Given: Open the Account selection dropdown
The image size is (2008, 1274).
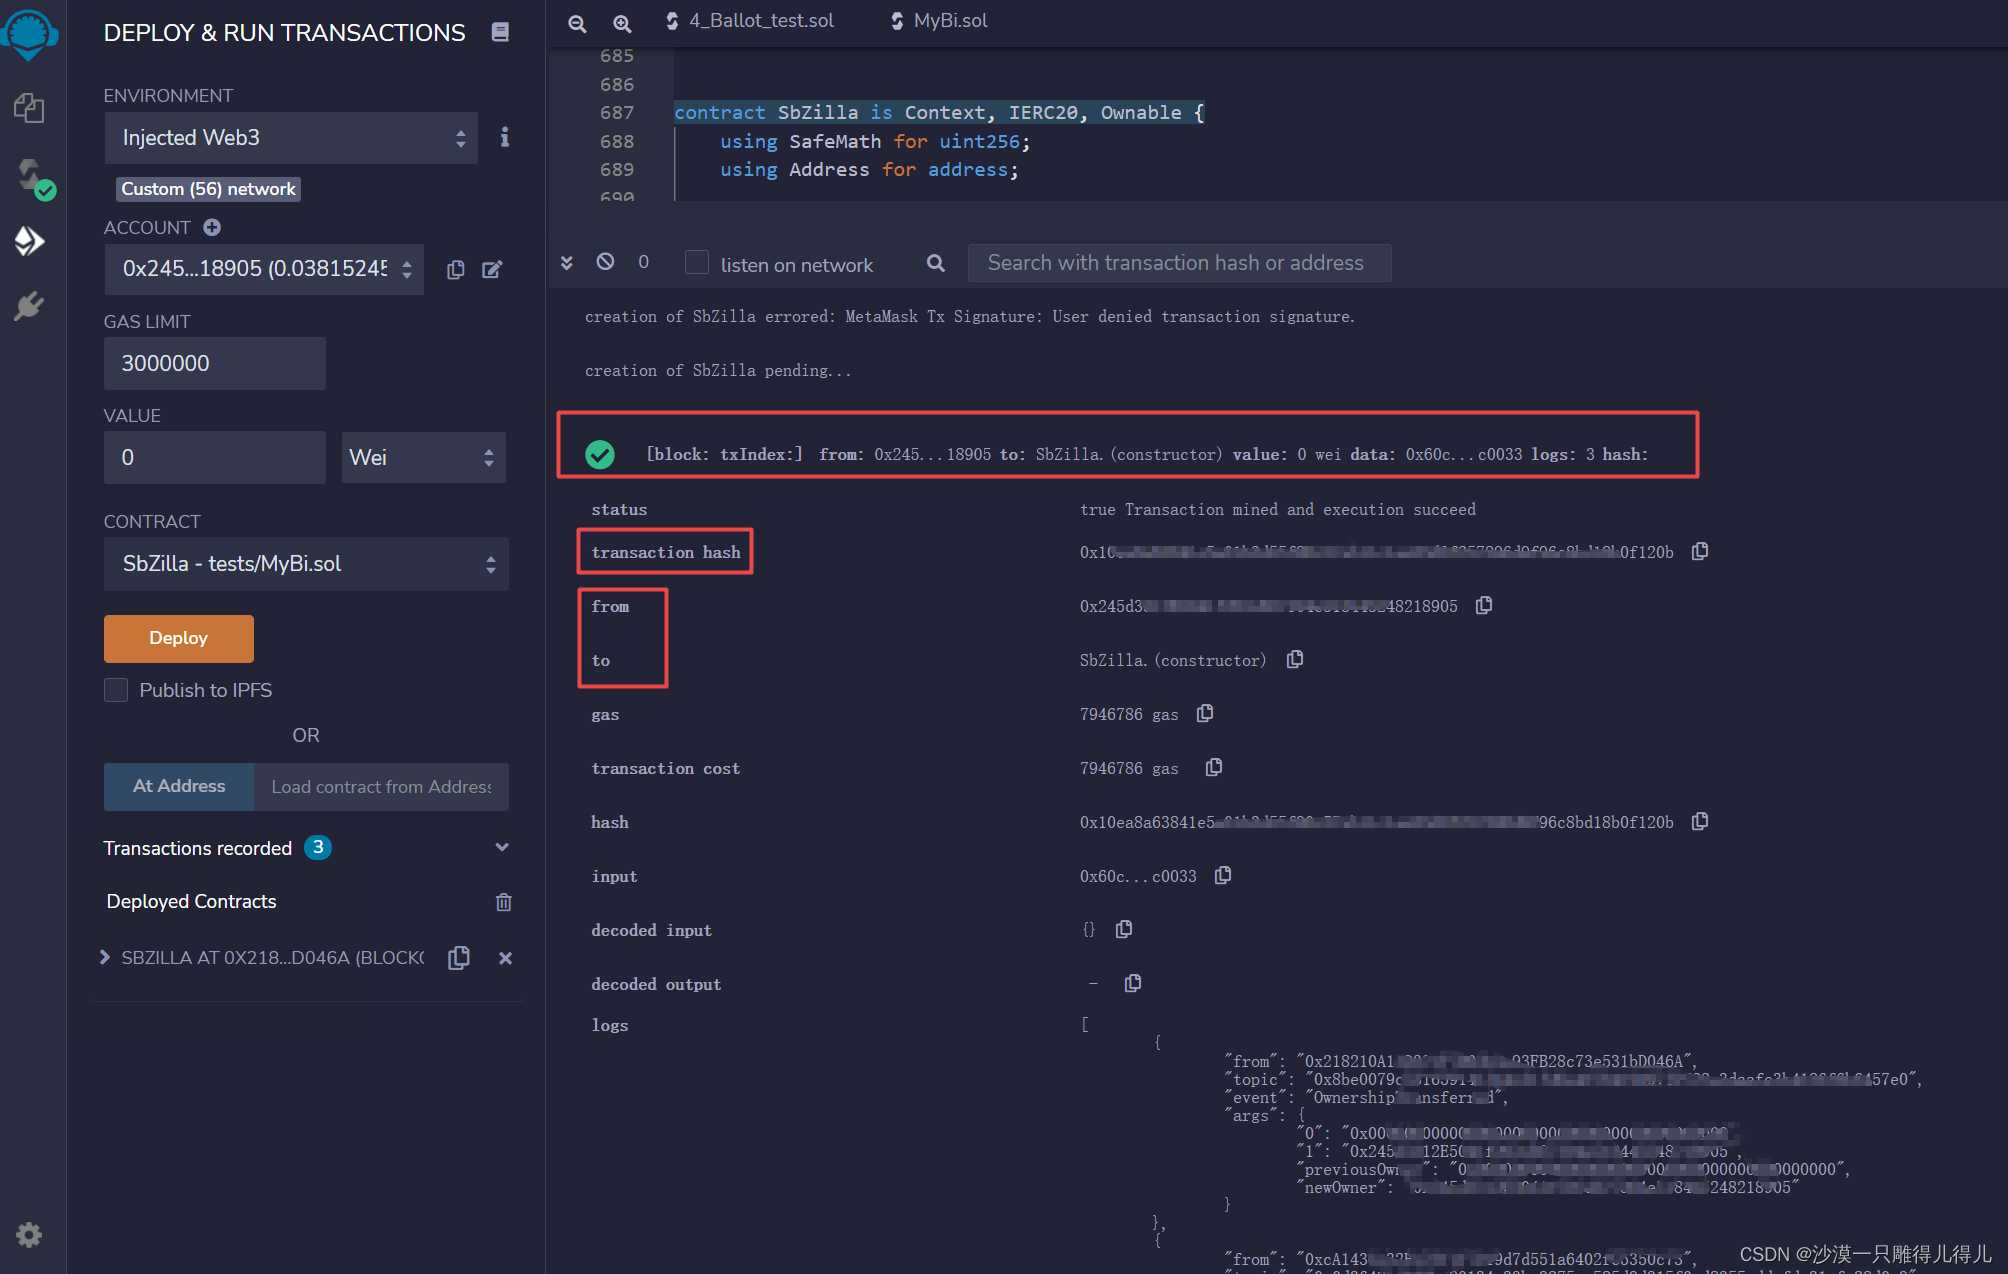Looking at the screenshot, I should (264, 269).
